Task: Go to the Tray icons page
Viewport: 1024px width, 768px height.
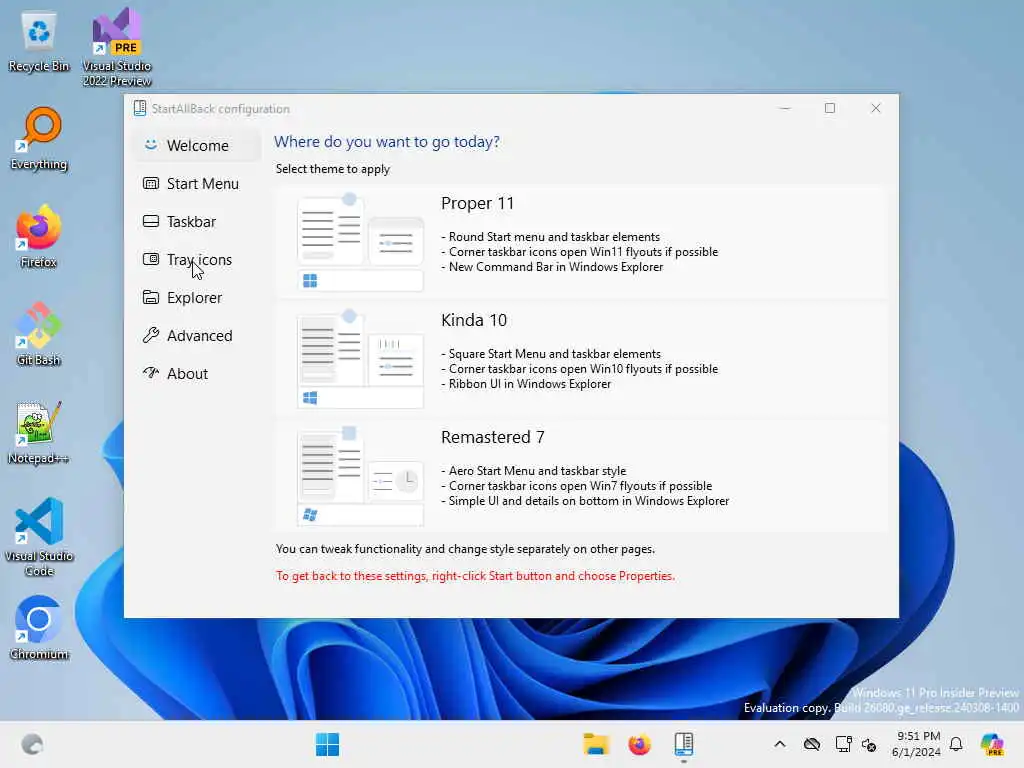Action: [198, 259]
